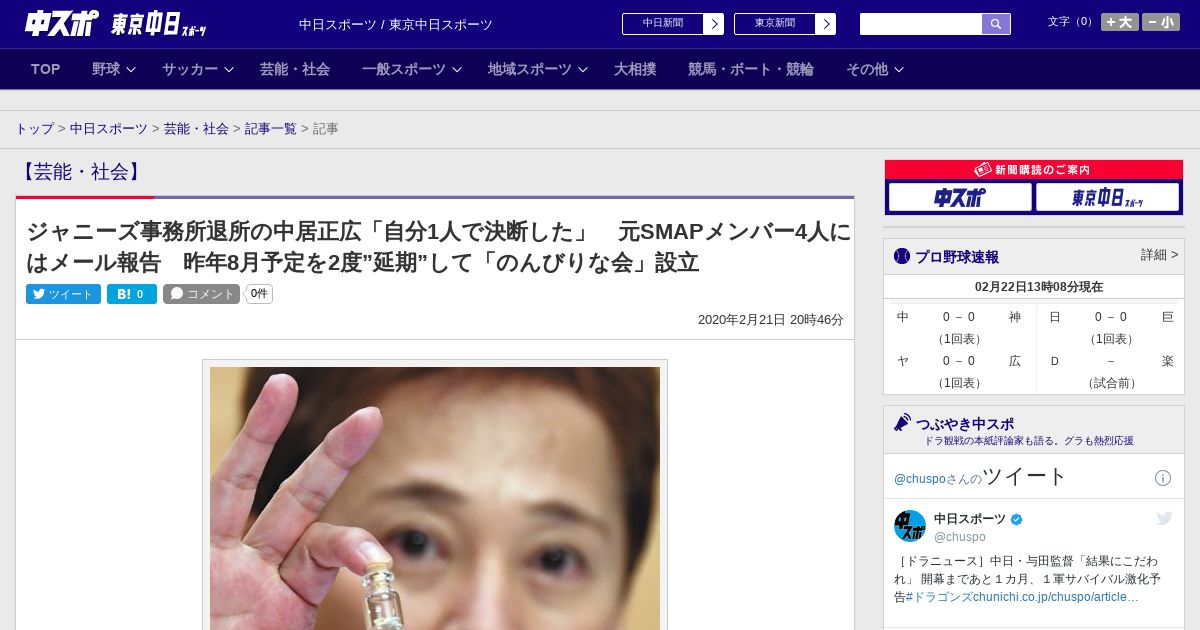Open the 一般スポーツ navigation menu
Image resolution: width=1200 pixels, height=630 pixels.
coord(404,69)
